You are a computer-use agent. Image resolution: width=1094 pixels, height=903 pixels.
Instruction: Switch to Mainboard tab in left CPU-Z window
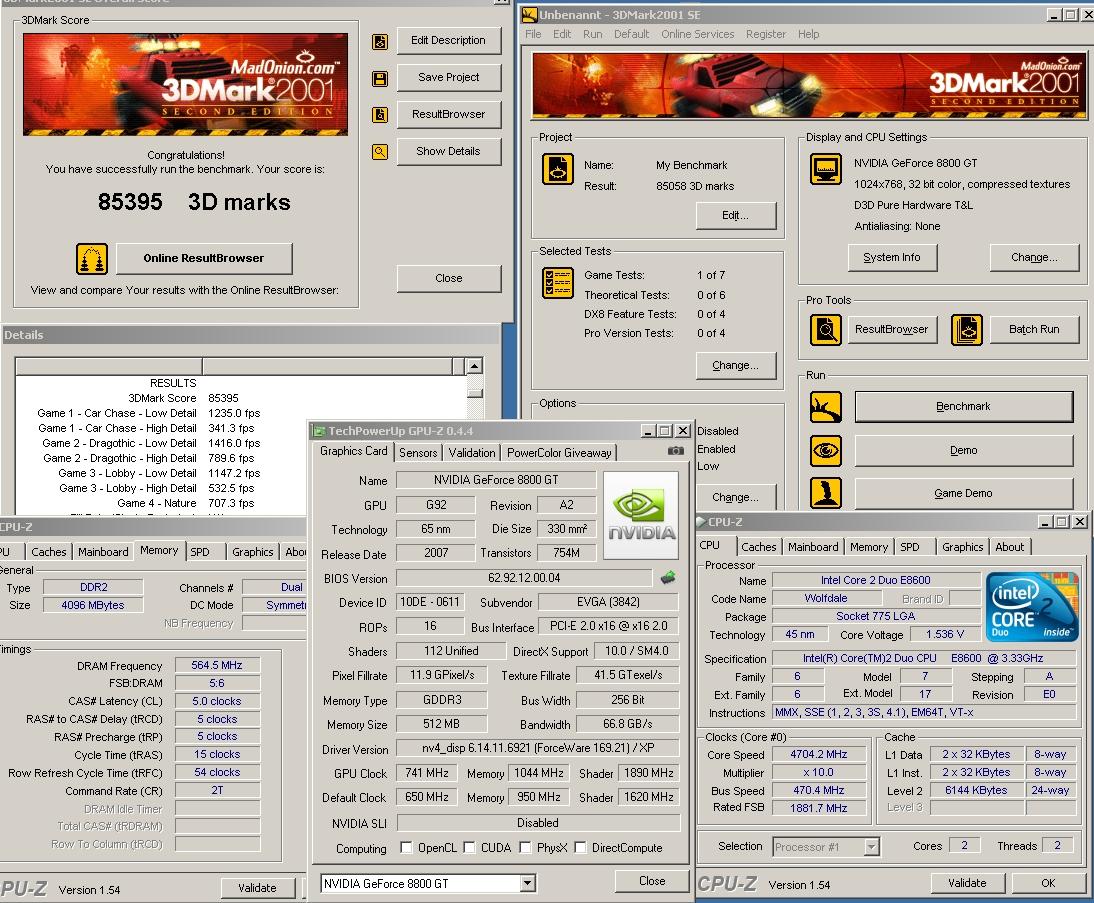click(x=103, y=552)
